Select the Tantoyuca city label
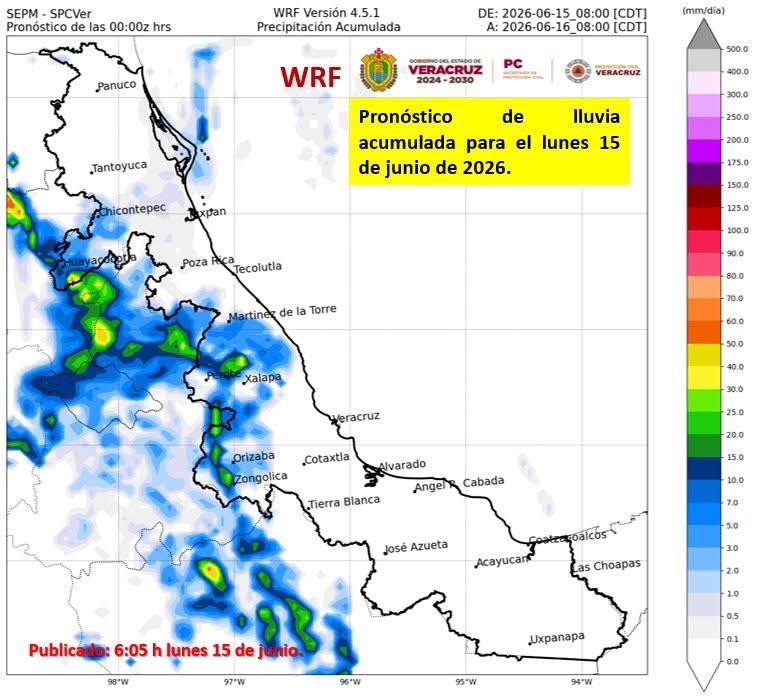757x699 pixels. 119,167
